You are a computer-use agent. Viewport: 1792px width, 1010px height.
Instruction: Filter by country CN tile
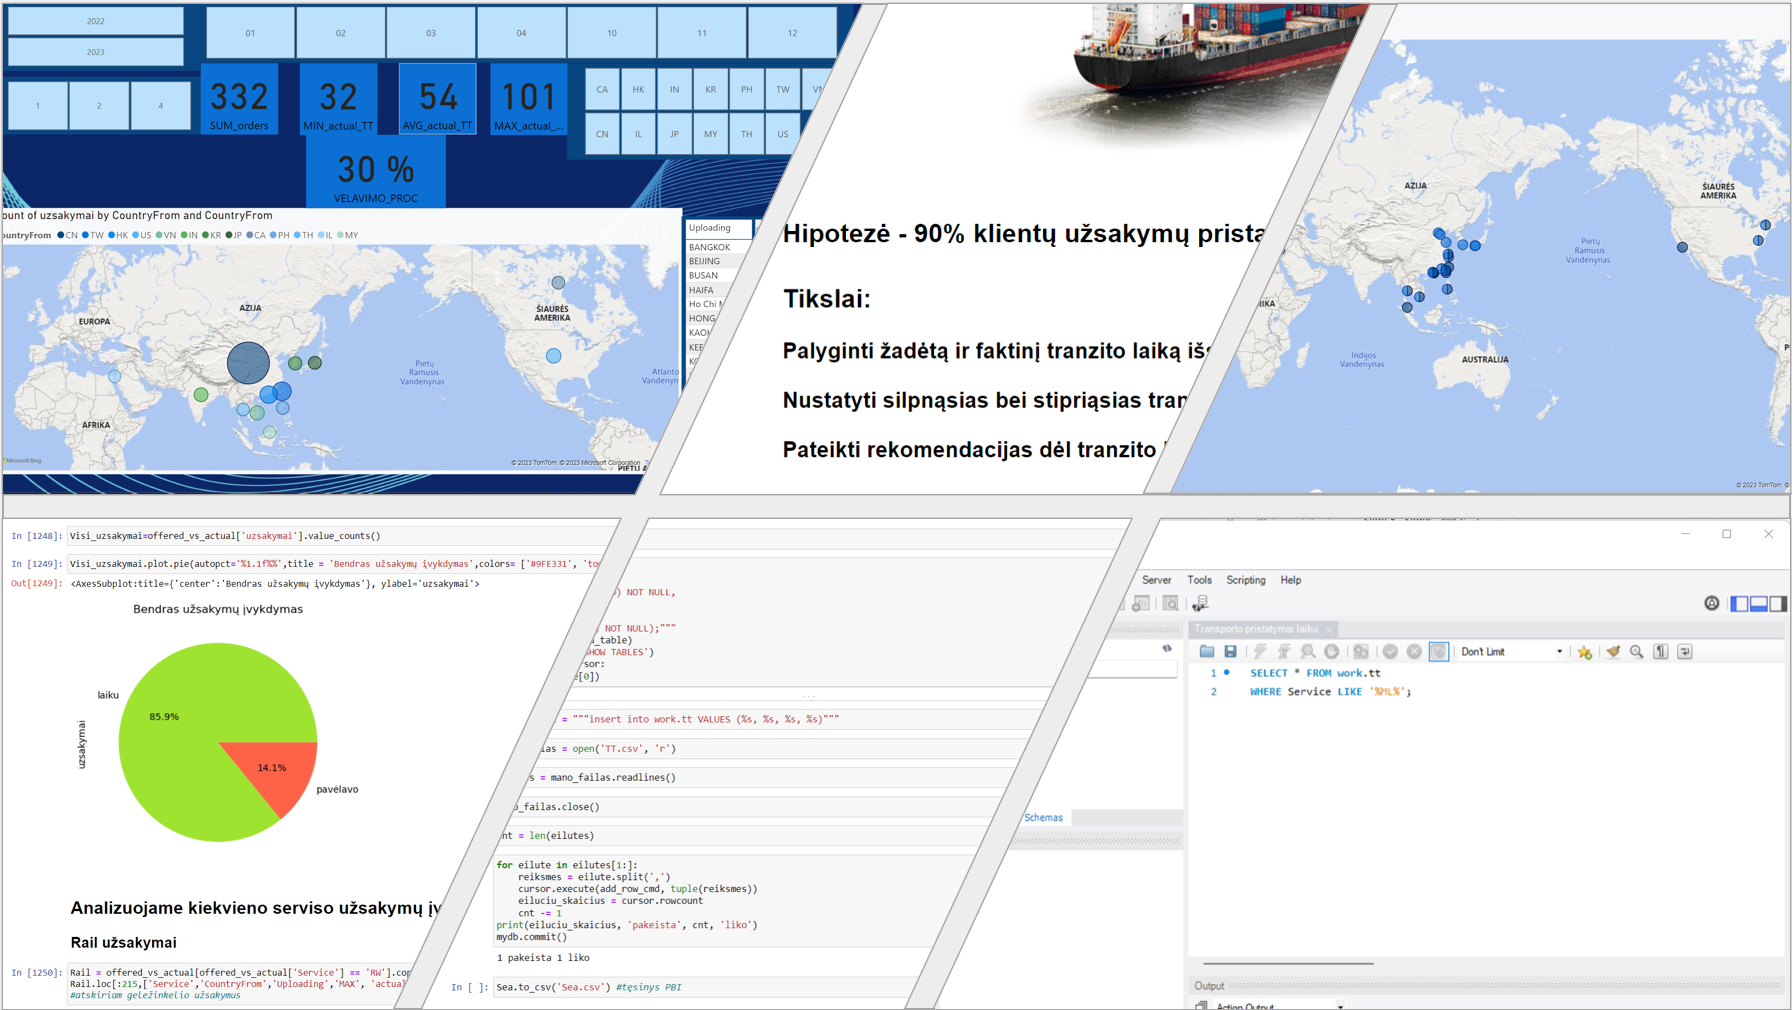click(602, 134)
